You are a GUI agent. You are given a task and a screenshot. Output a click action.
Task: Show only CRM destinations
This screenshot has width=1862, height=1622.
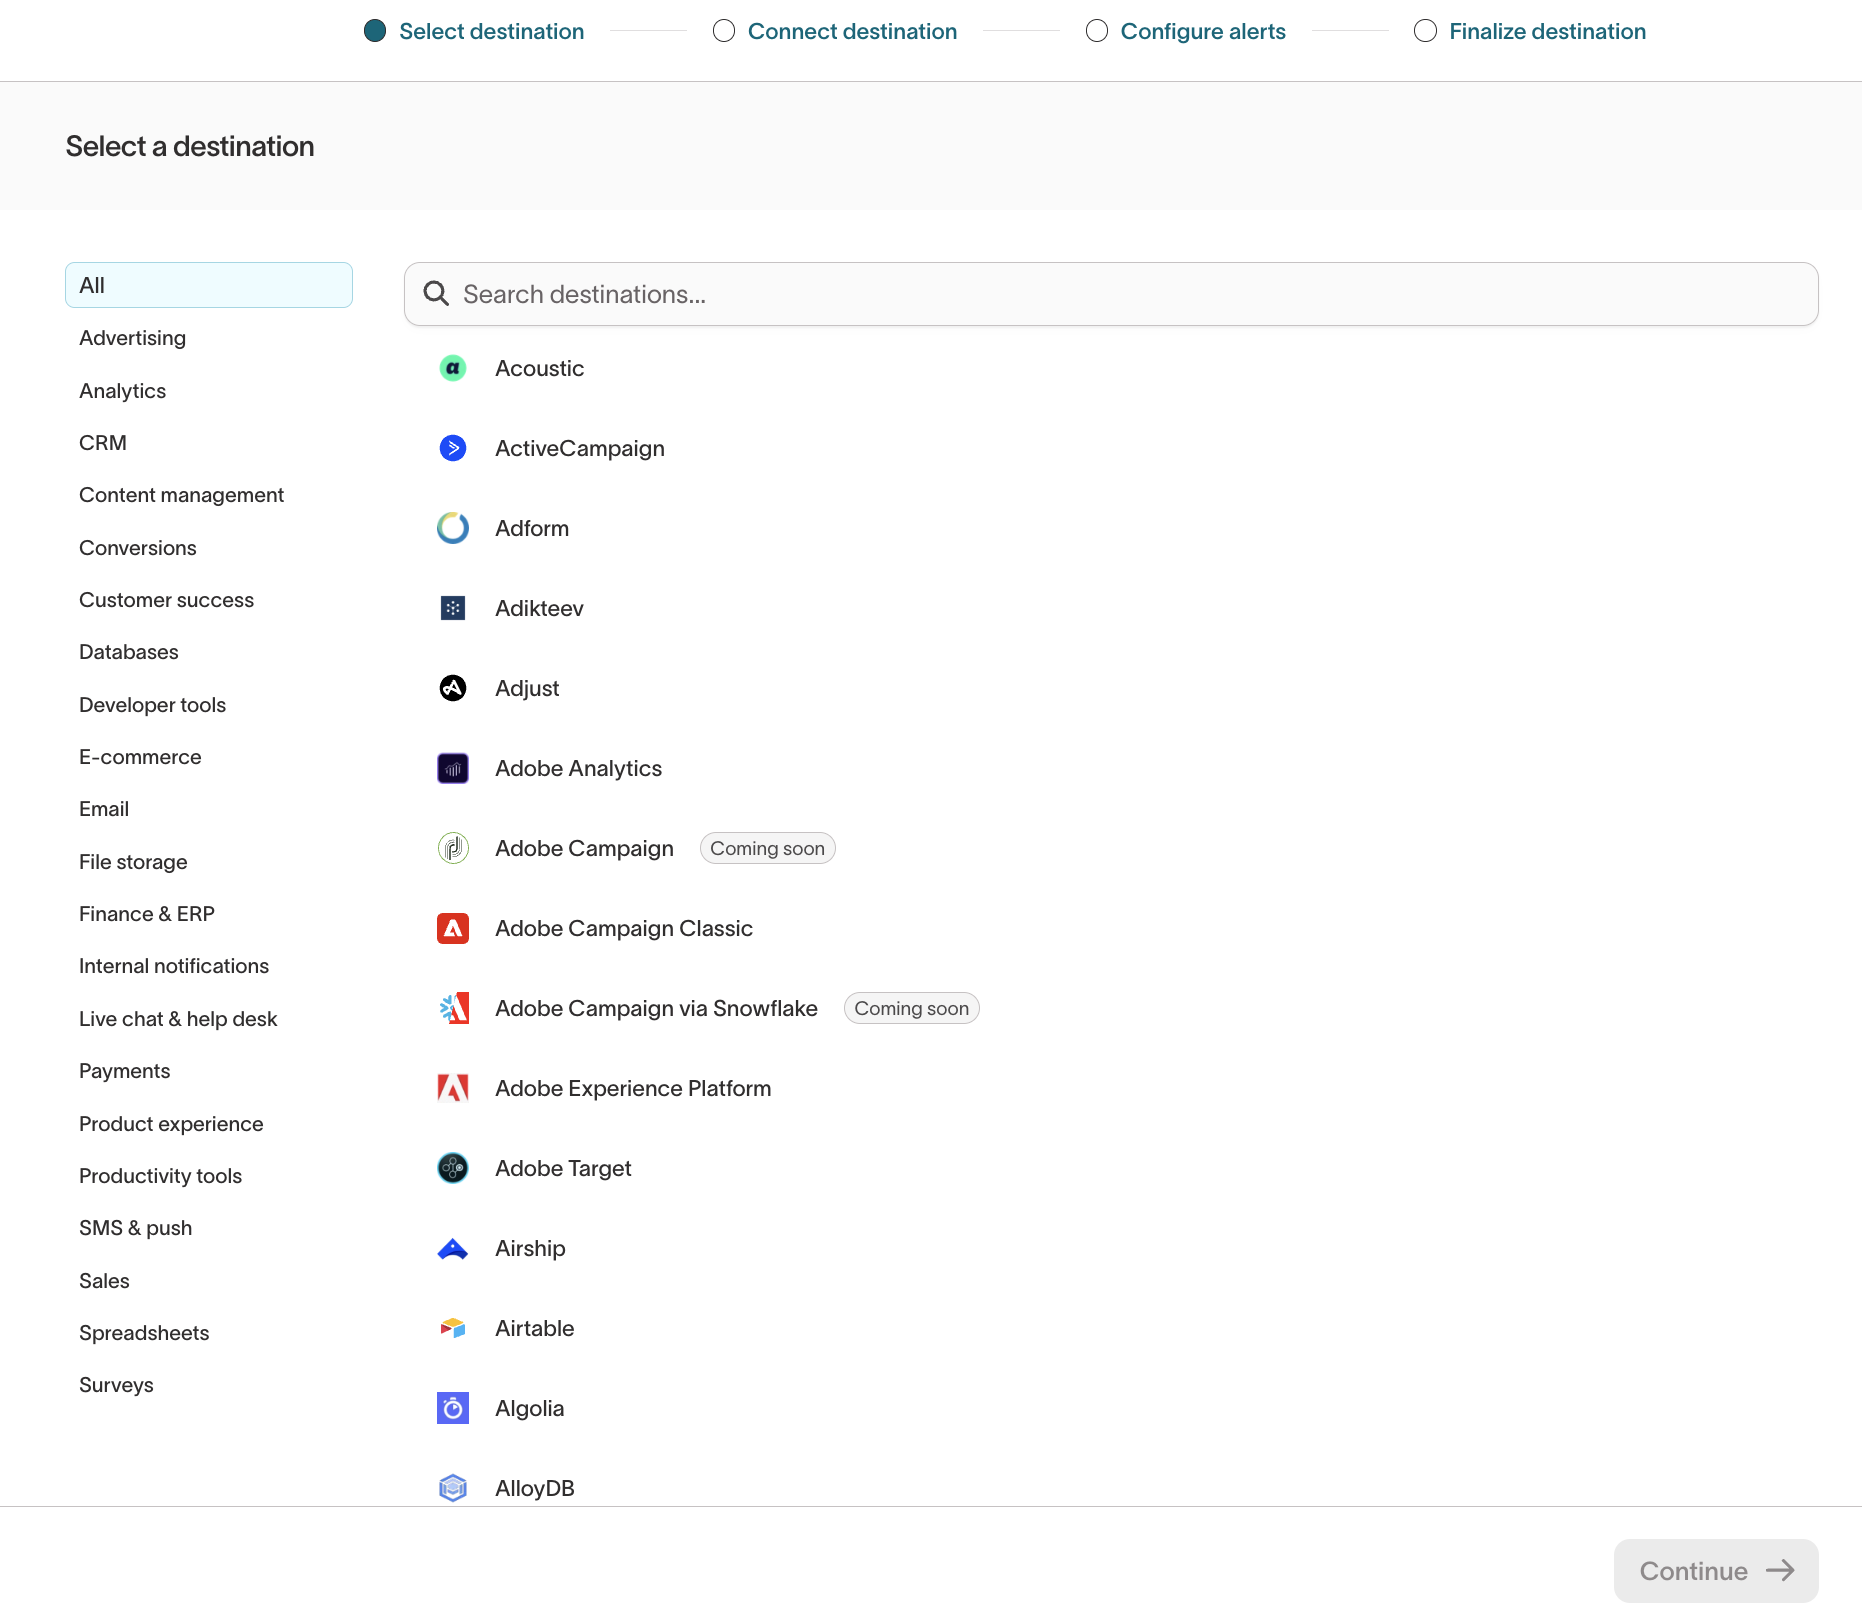tap(103, 443)
